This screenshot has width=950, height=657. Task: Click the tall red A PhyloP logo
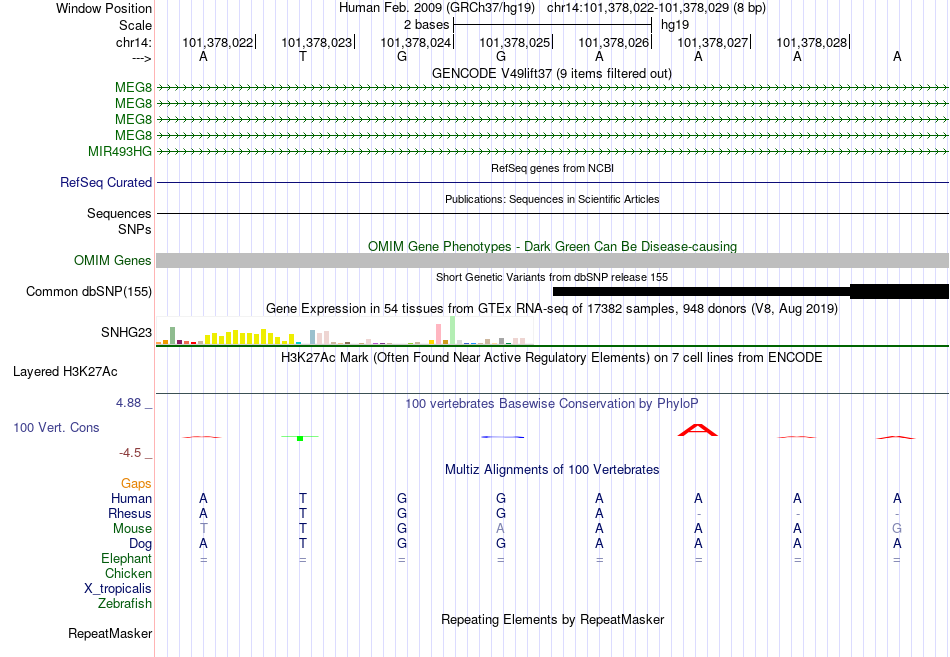[697, 430]
